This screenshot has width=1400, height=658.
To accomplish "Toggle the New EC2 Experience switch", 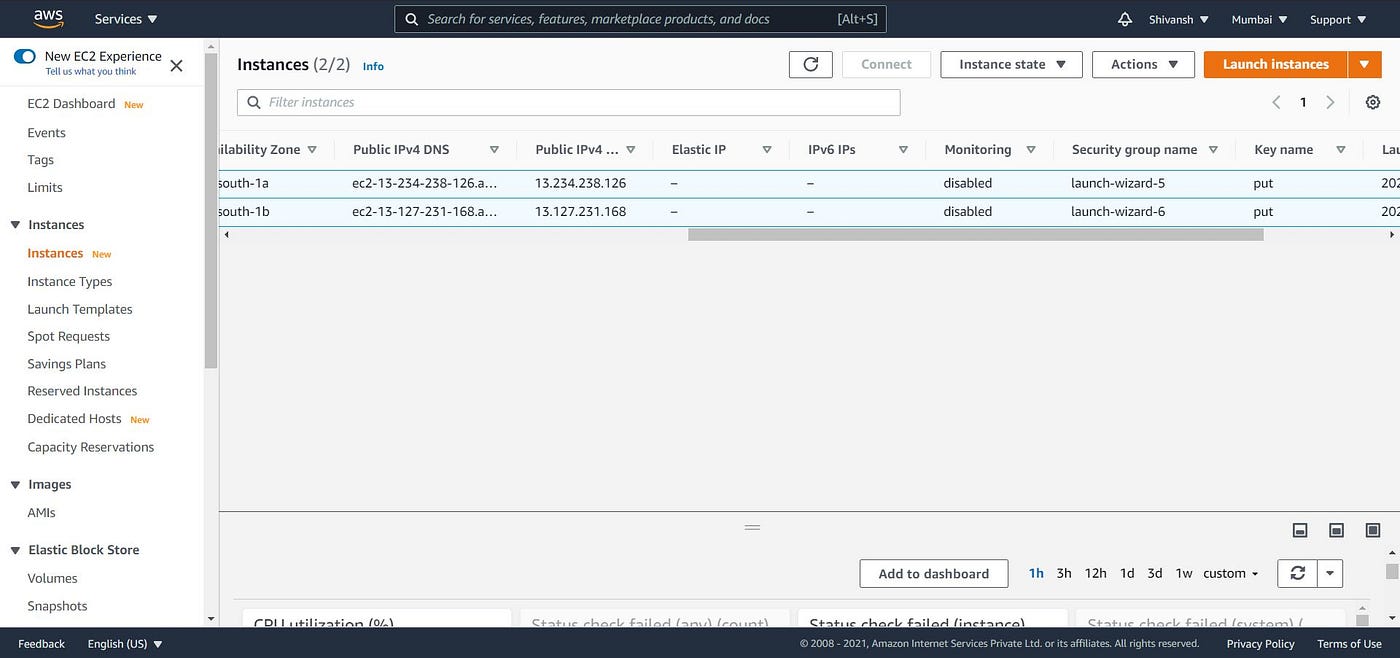I will [x=25, y=56].
